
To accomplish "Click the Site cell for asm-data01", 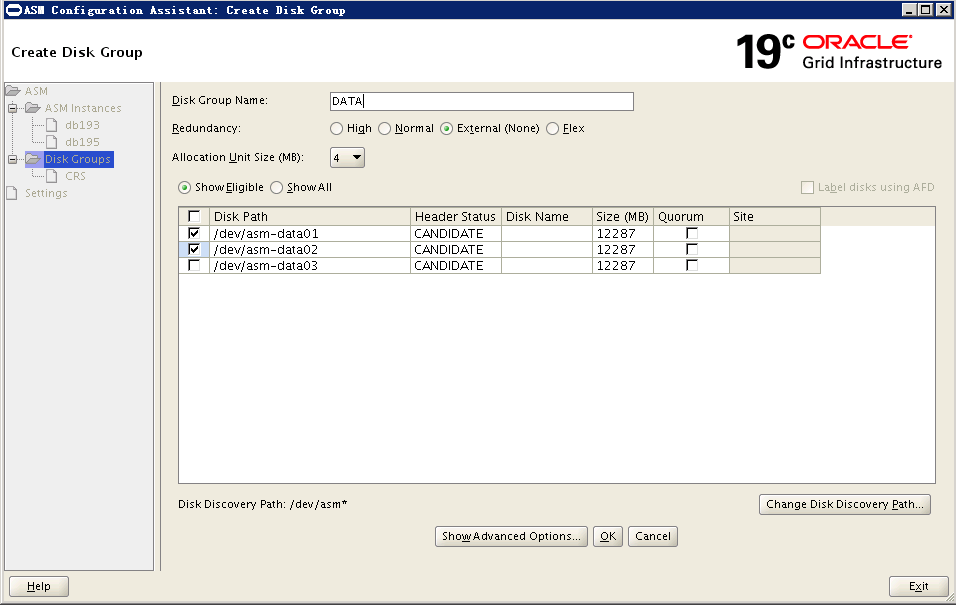I will click(x=774, y=234).
